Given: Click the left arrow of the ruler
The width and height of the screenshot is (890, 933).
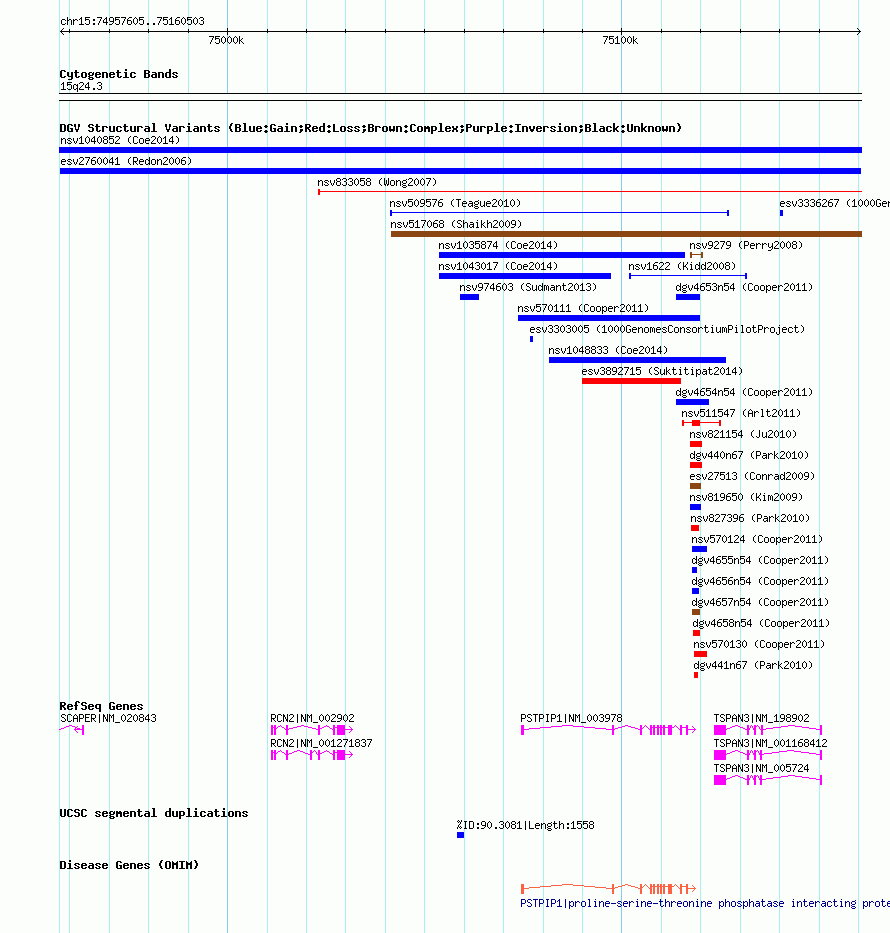Looking at the screenshot, I should click(64, 32).
